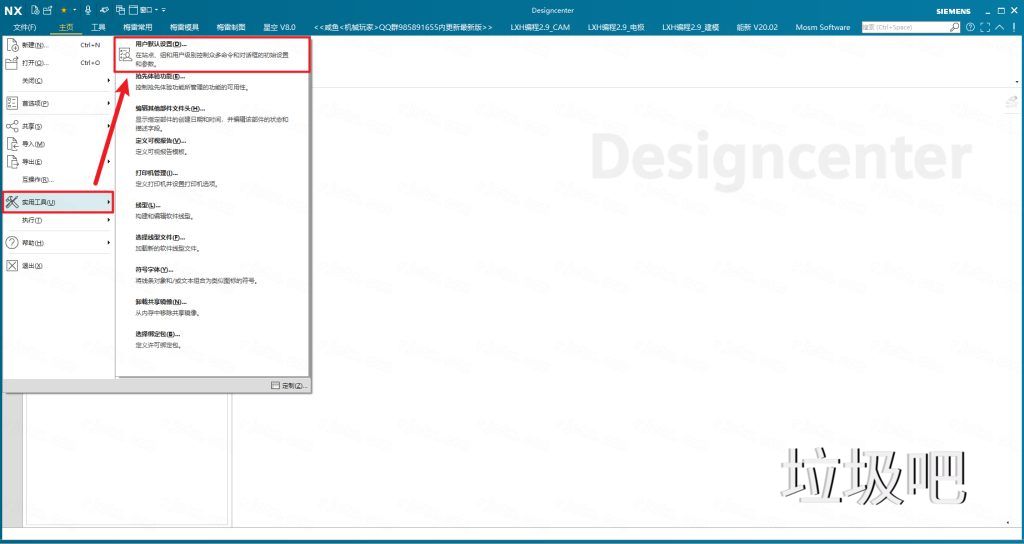Click the 帮助 (Help) question mark icon
The width and height of the screenshot is (1024, 544).
pos(13,243)
